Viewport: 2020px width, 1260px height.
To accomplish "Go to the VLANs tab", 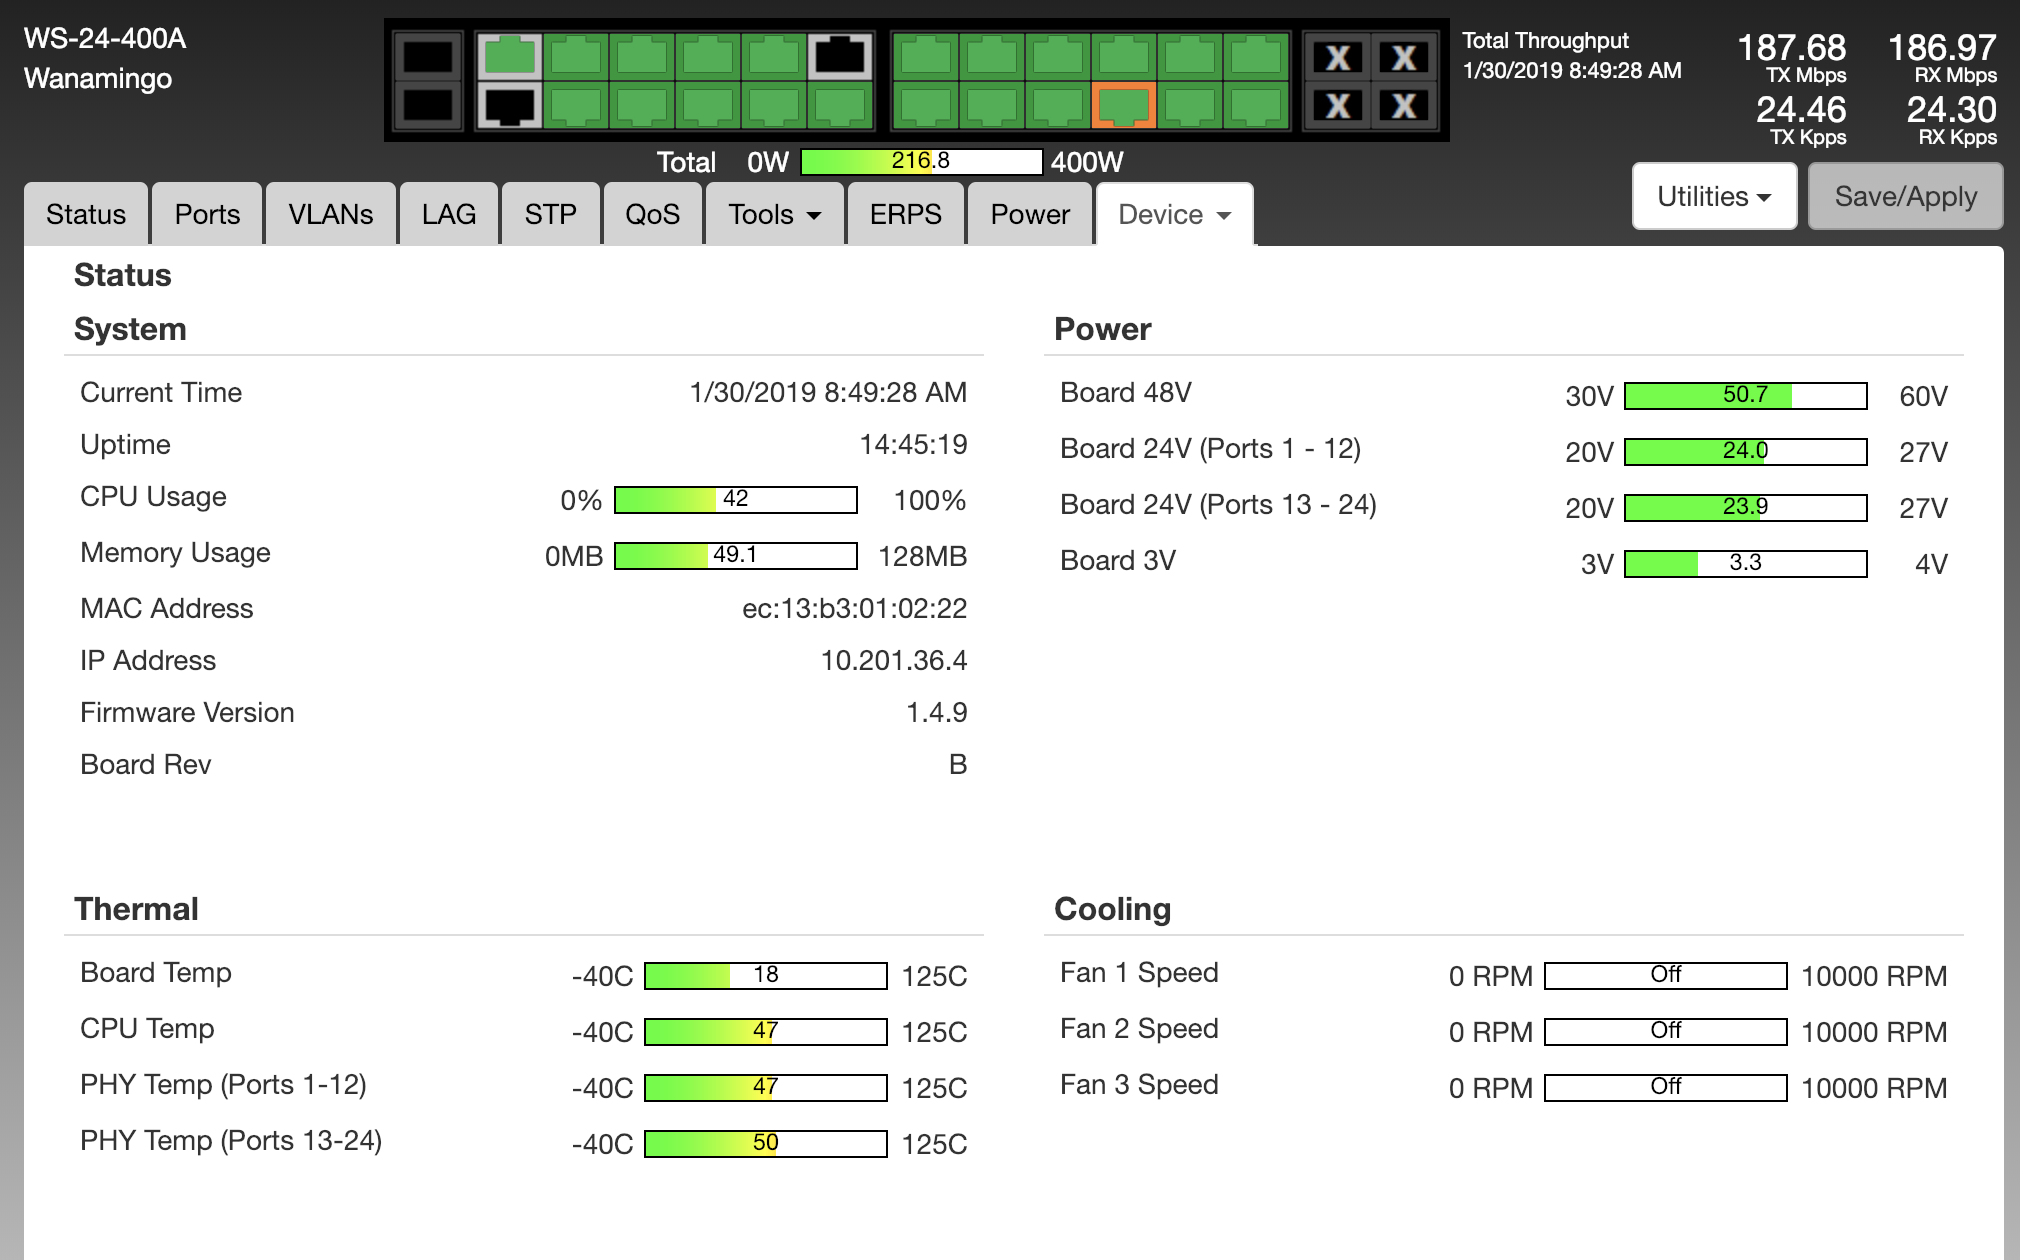I will 330,215.
